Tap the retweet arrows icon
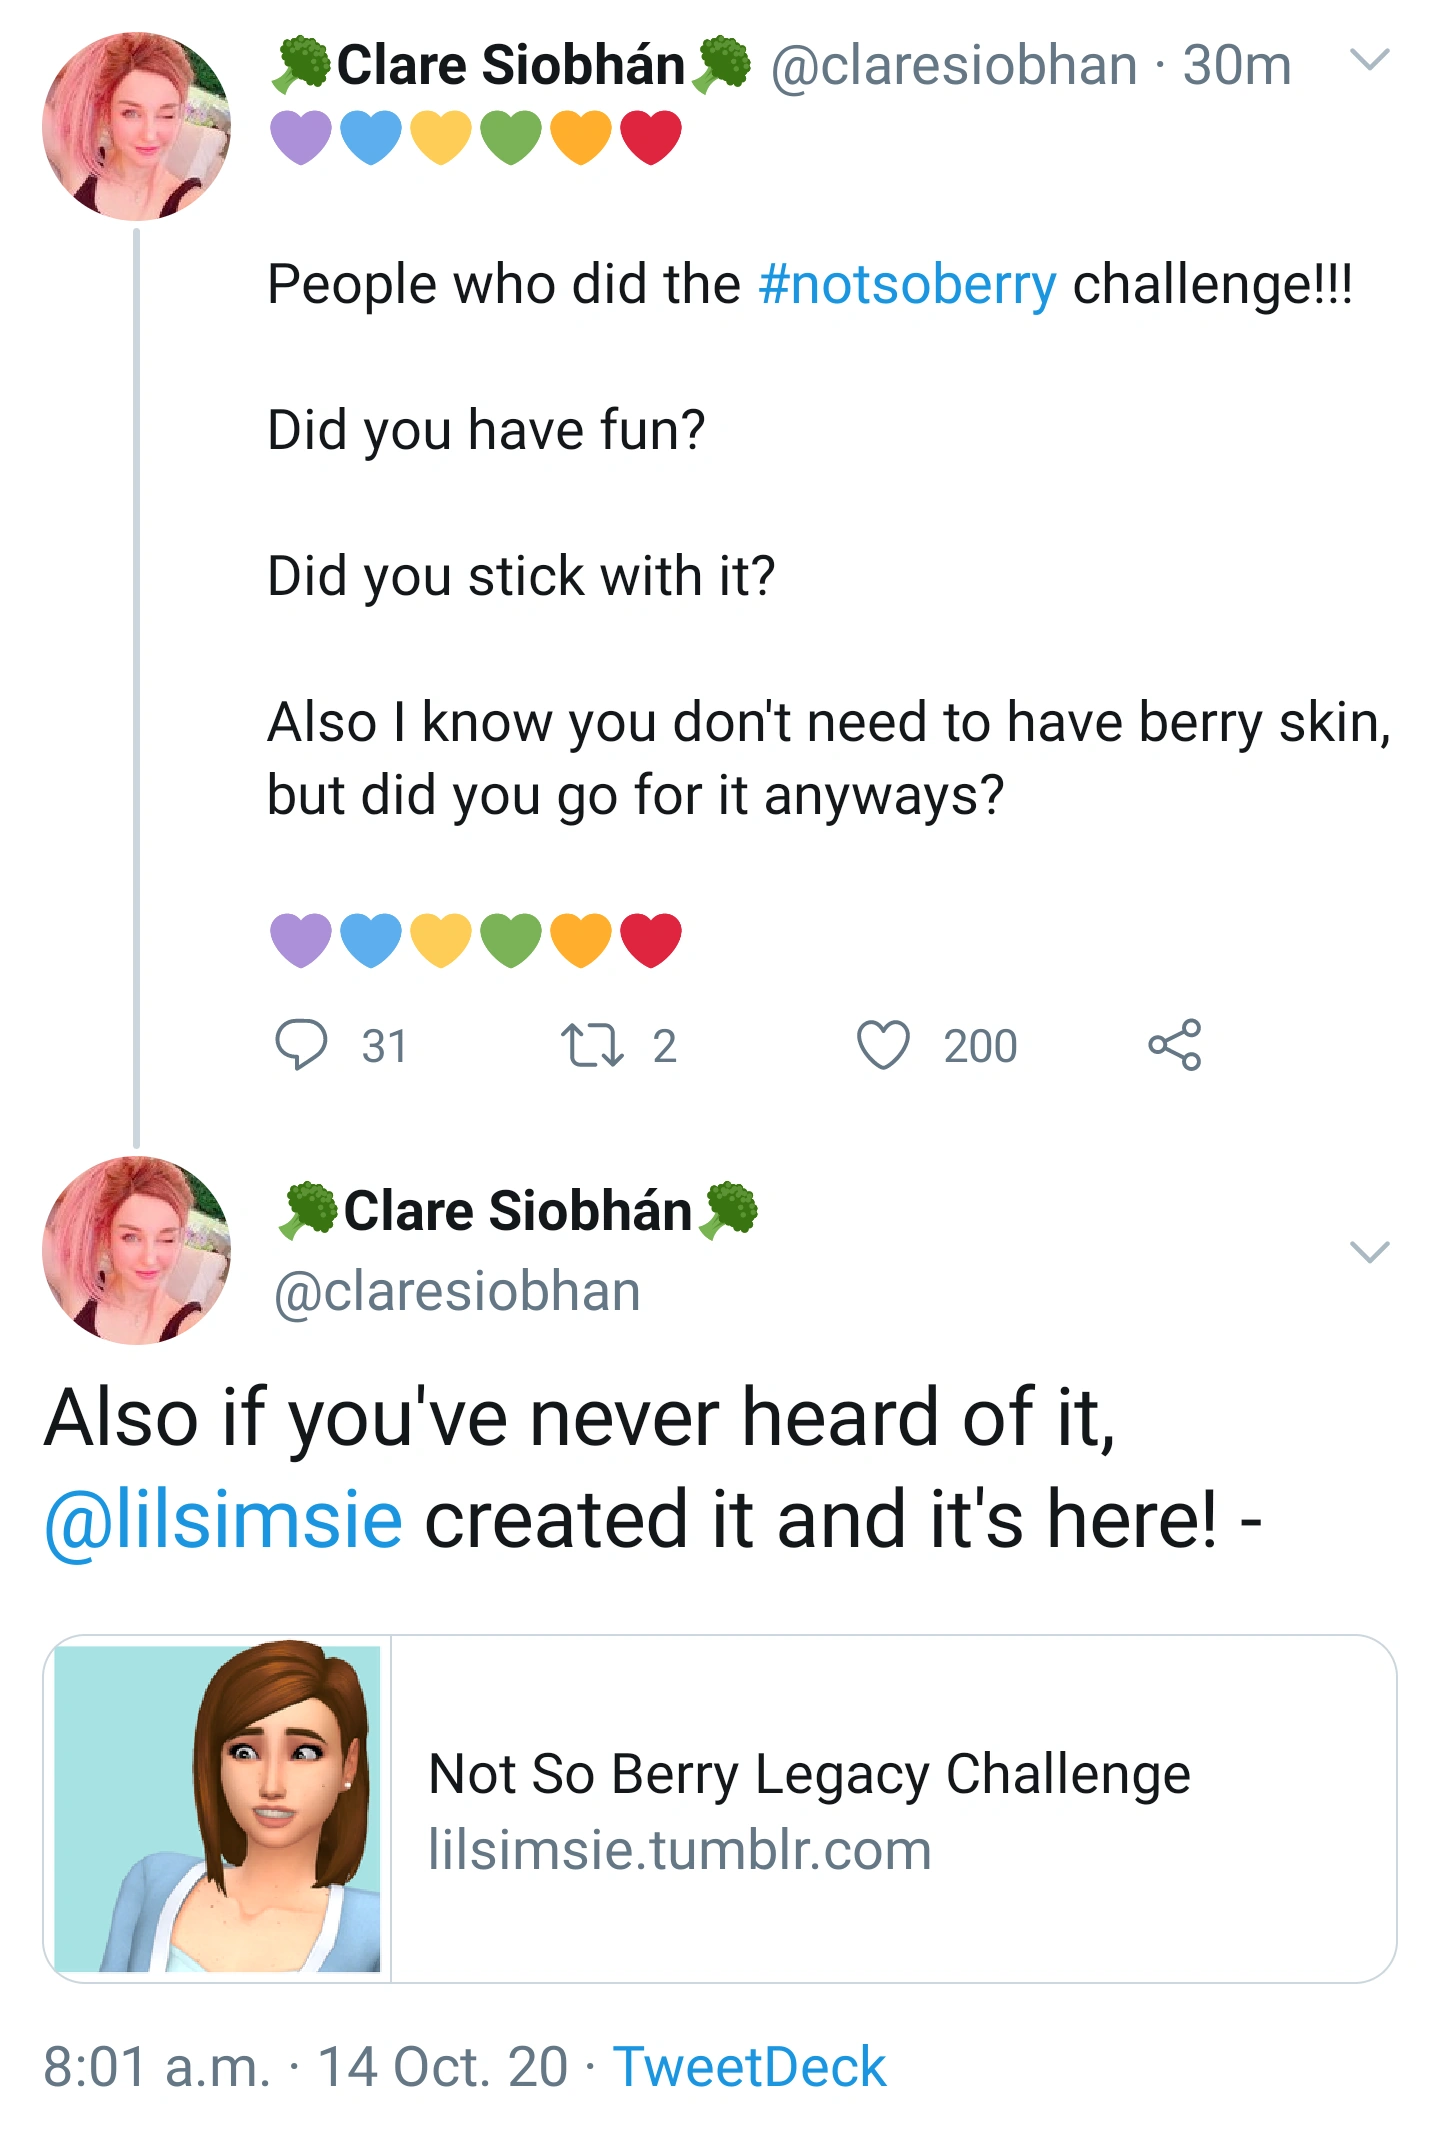Viewport: 1440px width, 2130px height. click(592, 1045)
